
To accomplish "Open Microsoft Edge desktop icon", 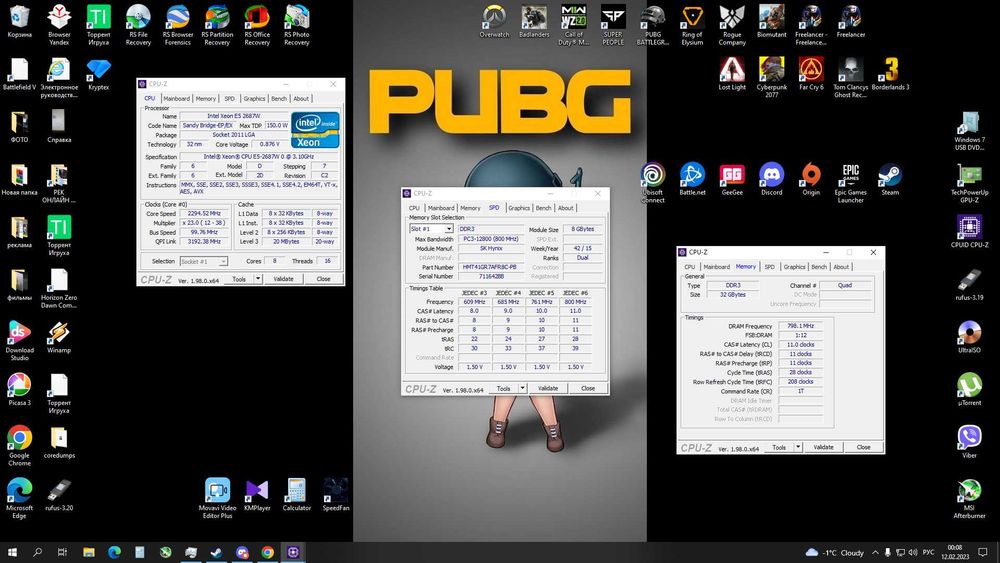I will 19,499.
